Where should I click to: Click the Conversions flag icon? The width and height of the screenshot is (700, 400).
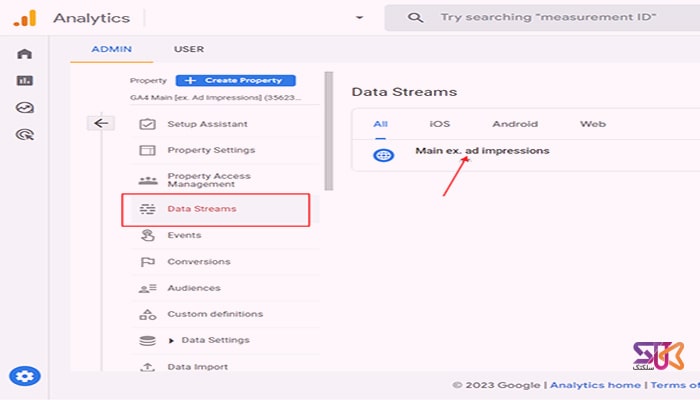[147, 262]
